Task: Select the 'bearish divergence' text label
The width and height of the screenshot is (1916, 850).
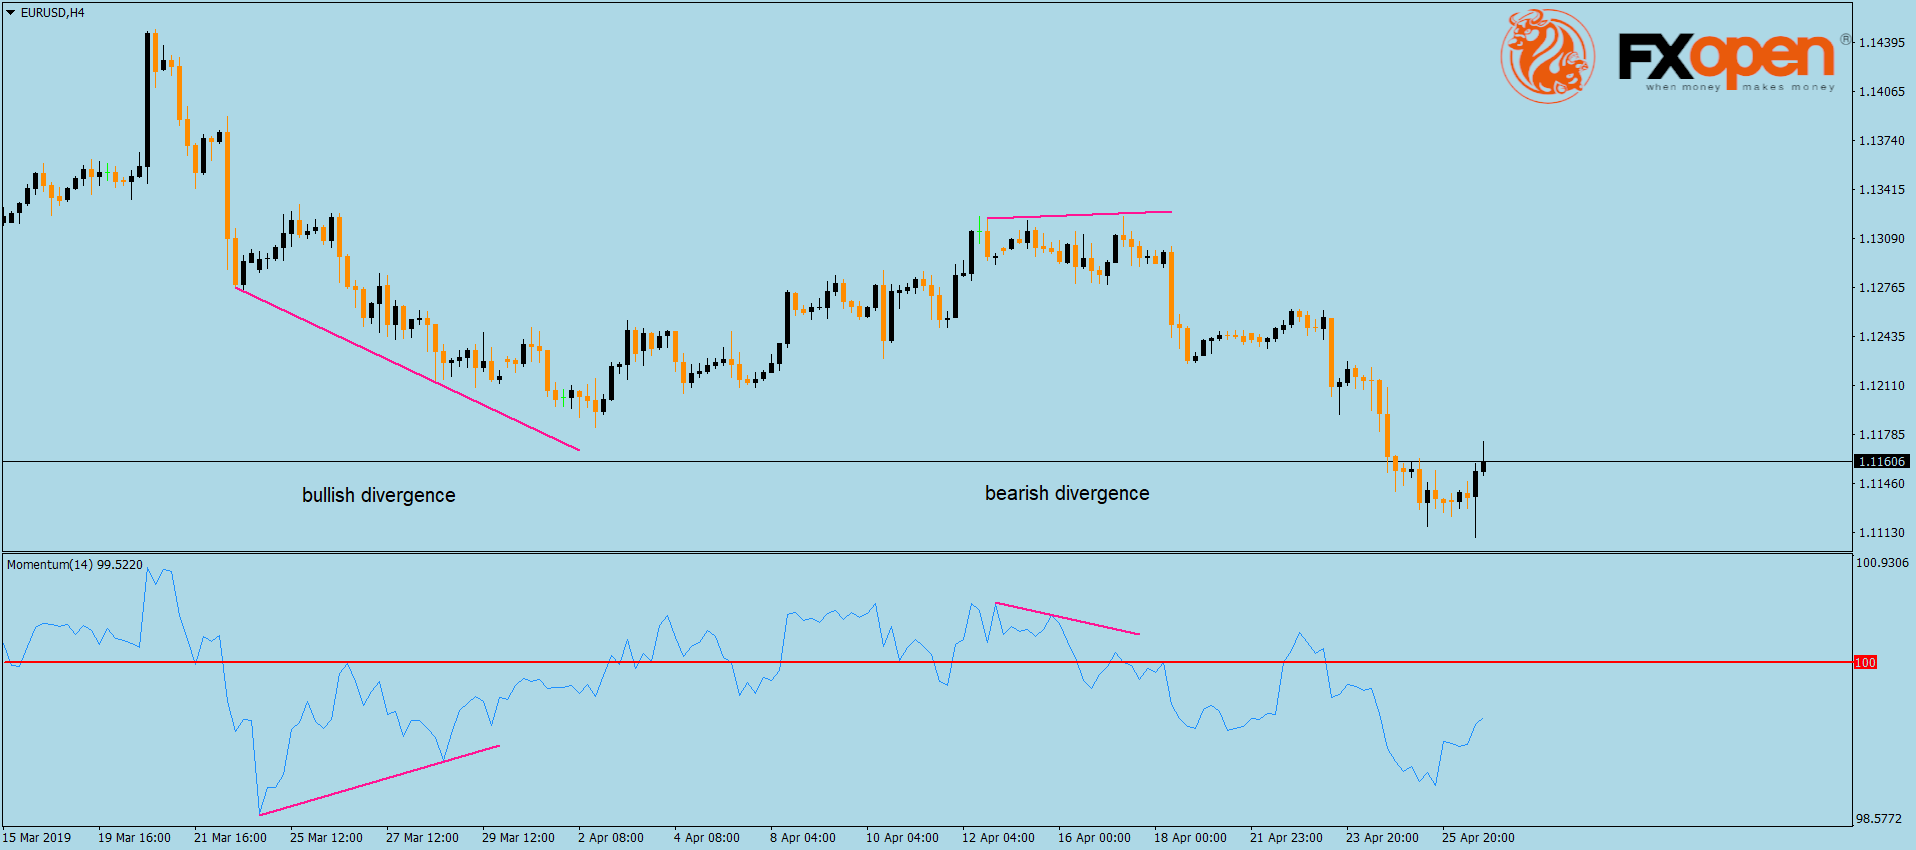Action: (1067, 493)
